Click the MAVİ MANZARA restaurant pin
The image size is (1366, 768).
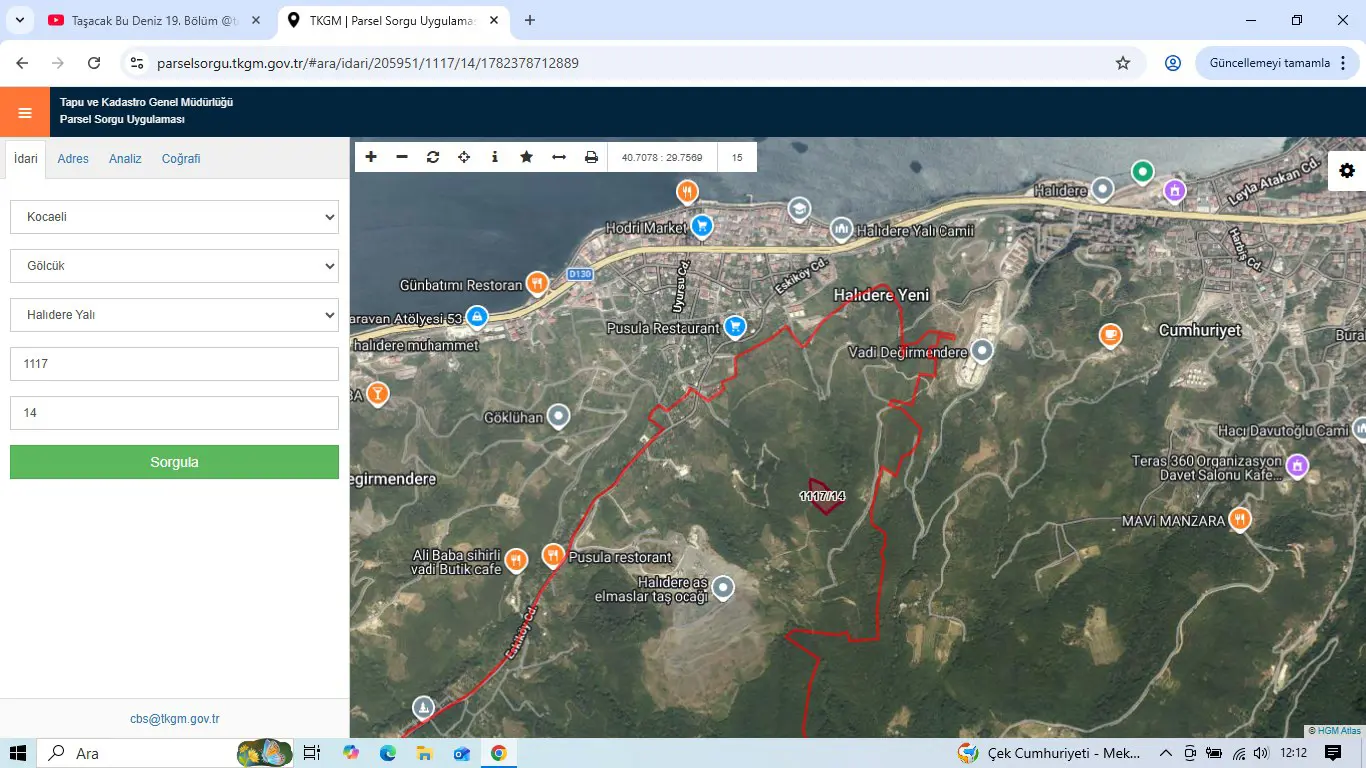click(1240, 520)
